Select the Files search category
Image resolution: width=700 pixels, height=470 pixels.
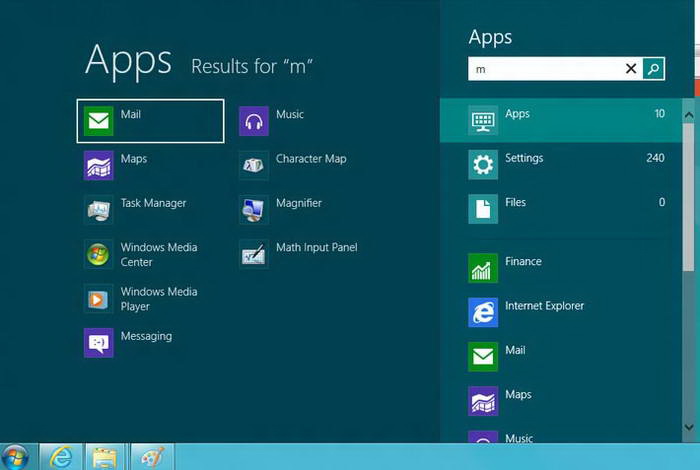click(x=561, y=209)
